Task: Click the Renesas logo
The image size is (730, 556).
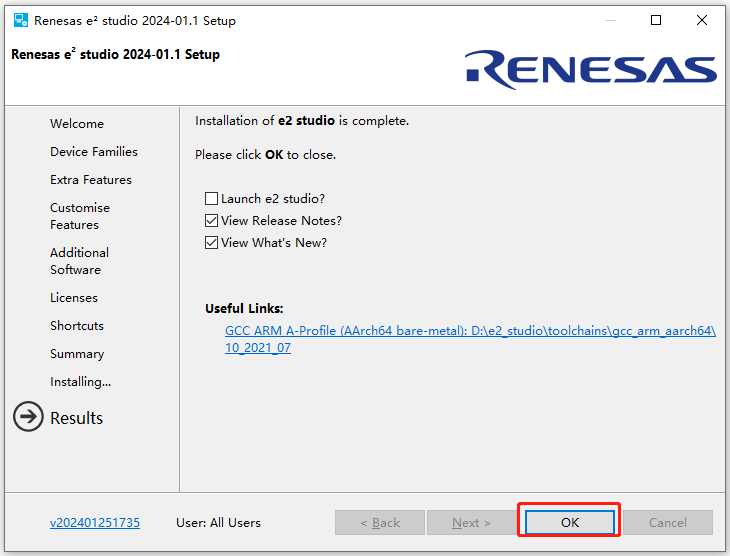Action: click(591, 70)
